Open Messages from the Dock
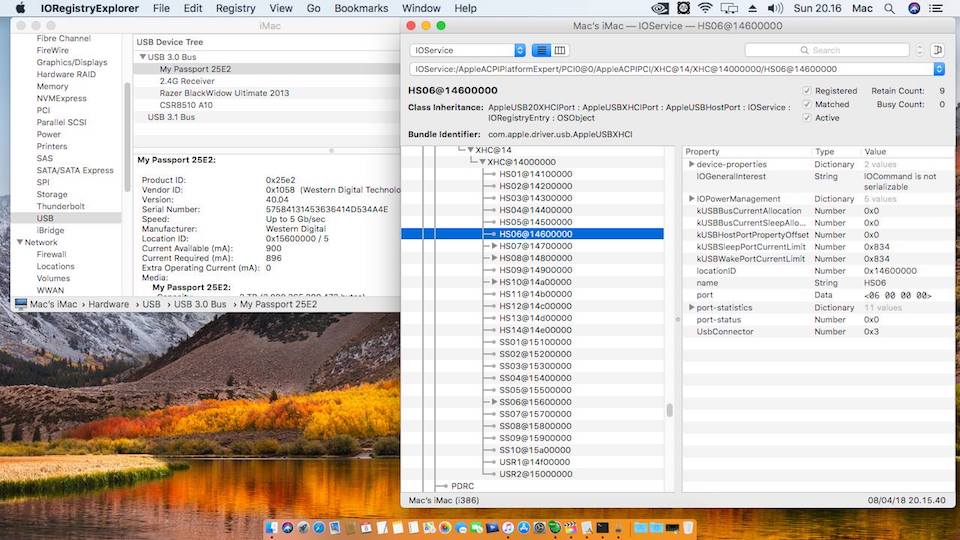Image resolution: width=960 pixels, height=540 pixels. (460, 527)
